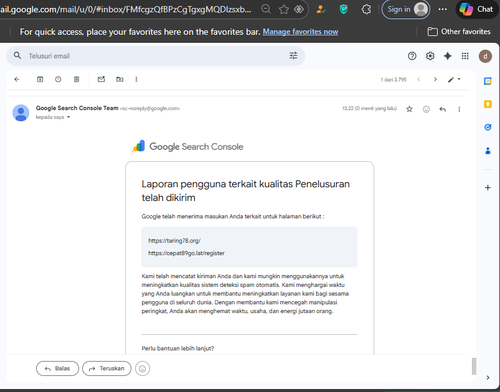Image resolution: width=500 pixels, height=392 pixels.
Task: Click the orange person extension icon
Action: (x=321, y=9)
